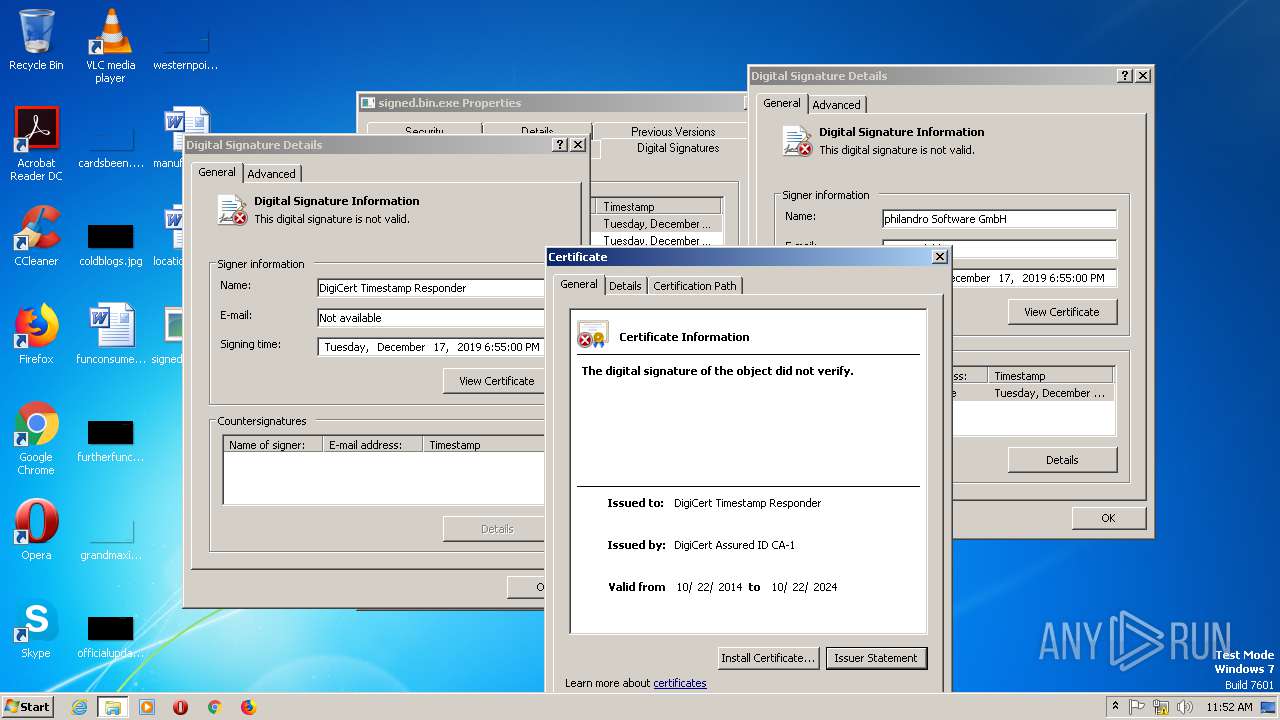Show hidden system tray icons
The height and width of the screenshot is (720, 1280).
[1115, 707]
